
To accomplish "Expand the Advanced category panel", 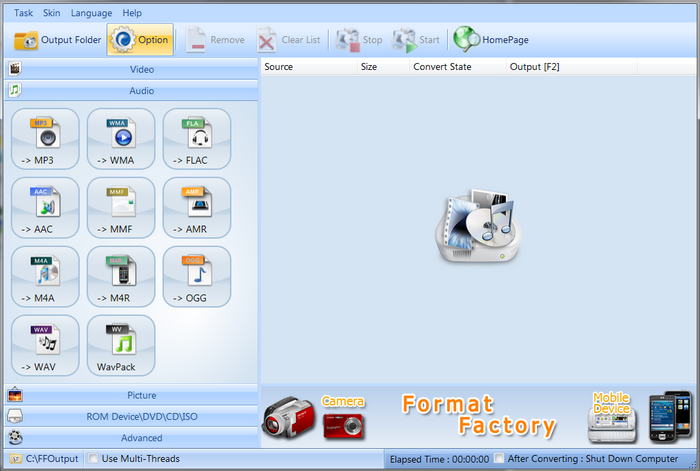I will pyautogui.click(x=131, y=438).
